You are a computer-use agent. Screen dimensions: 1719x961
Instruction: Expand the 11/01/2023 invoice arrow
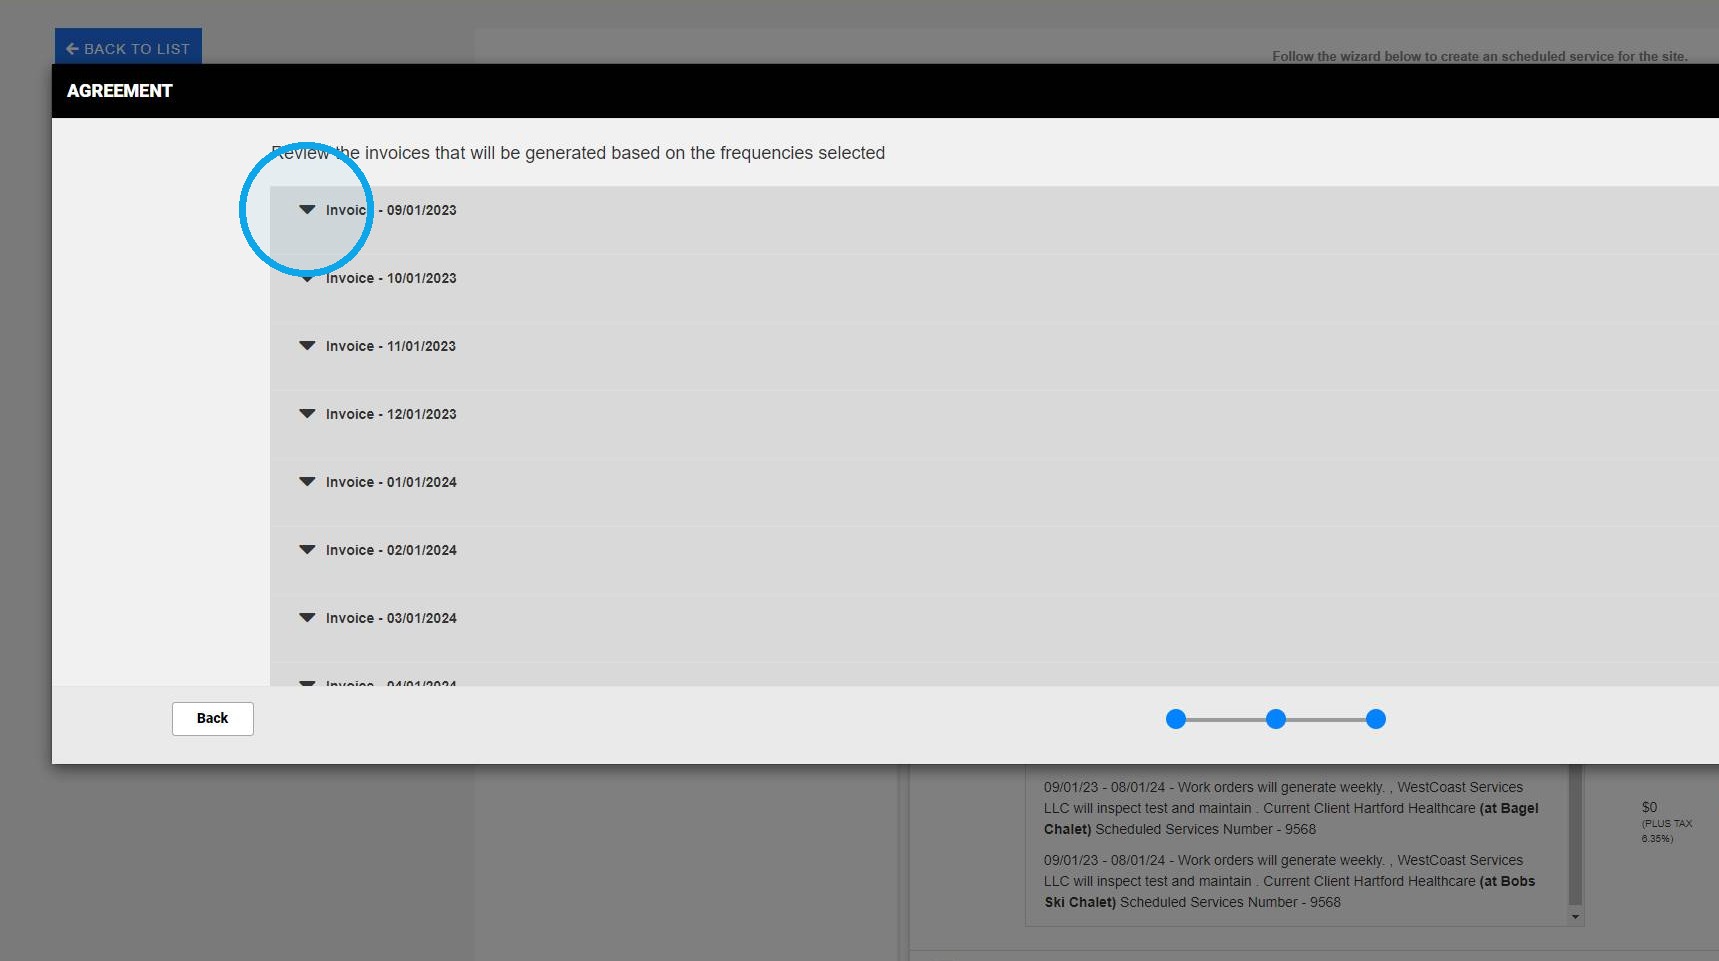[307, 346]
